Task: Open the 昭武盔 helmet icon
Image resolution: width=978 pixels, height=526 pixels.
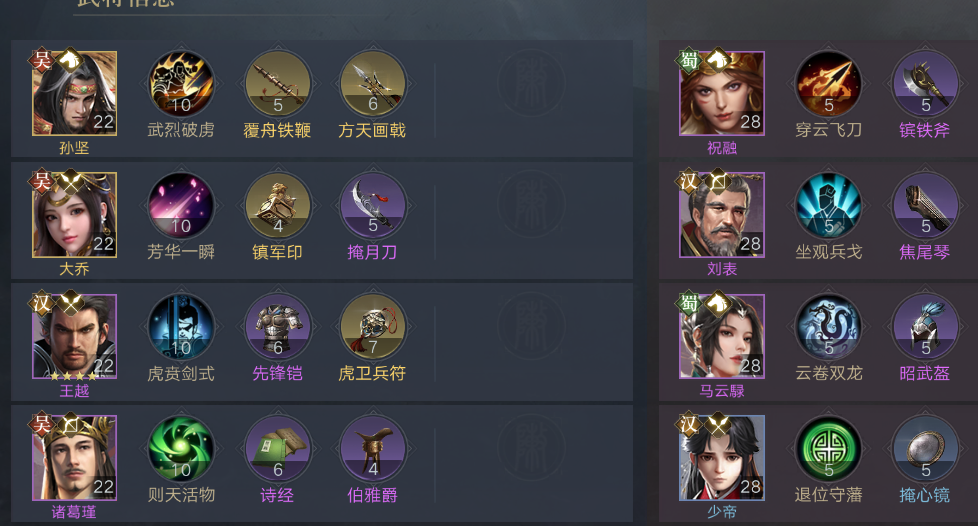Action: click(x=925, y=327)
